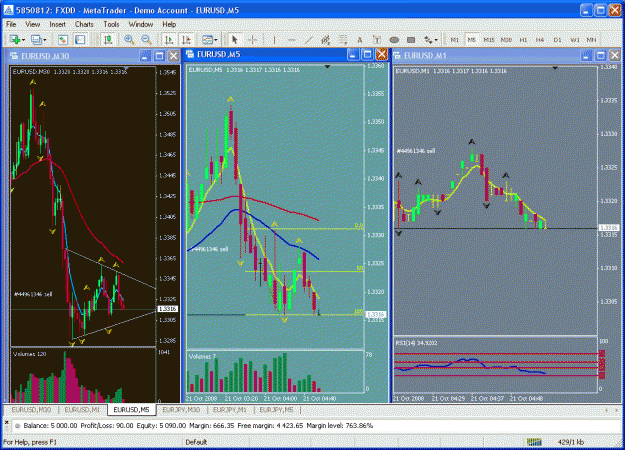The width and height of the screenshot is (625, 450).
Task: Click the chart shift triangle atop M1 chart
Action: pyautogui.click(x=555, y=68)
